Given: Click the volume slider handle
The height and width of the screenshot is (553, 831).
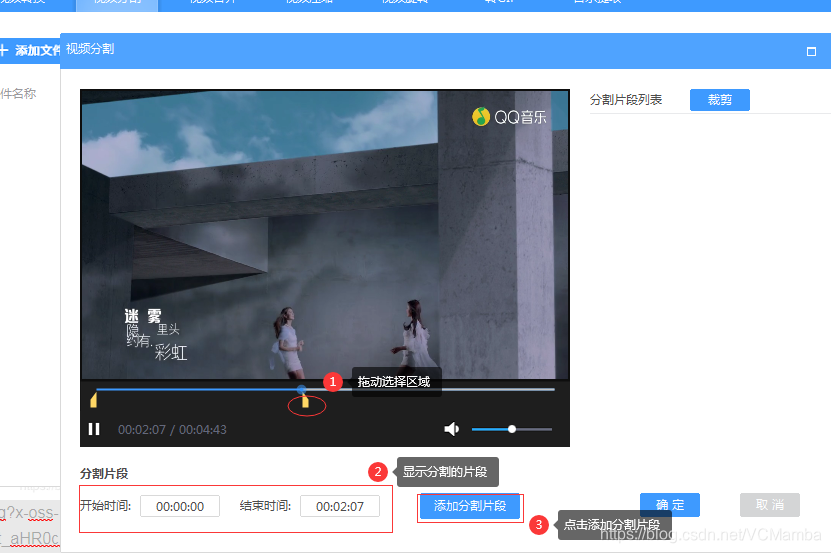Looking at the screenshot, I should 511,429.
